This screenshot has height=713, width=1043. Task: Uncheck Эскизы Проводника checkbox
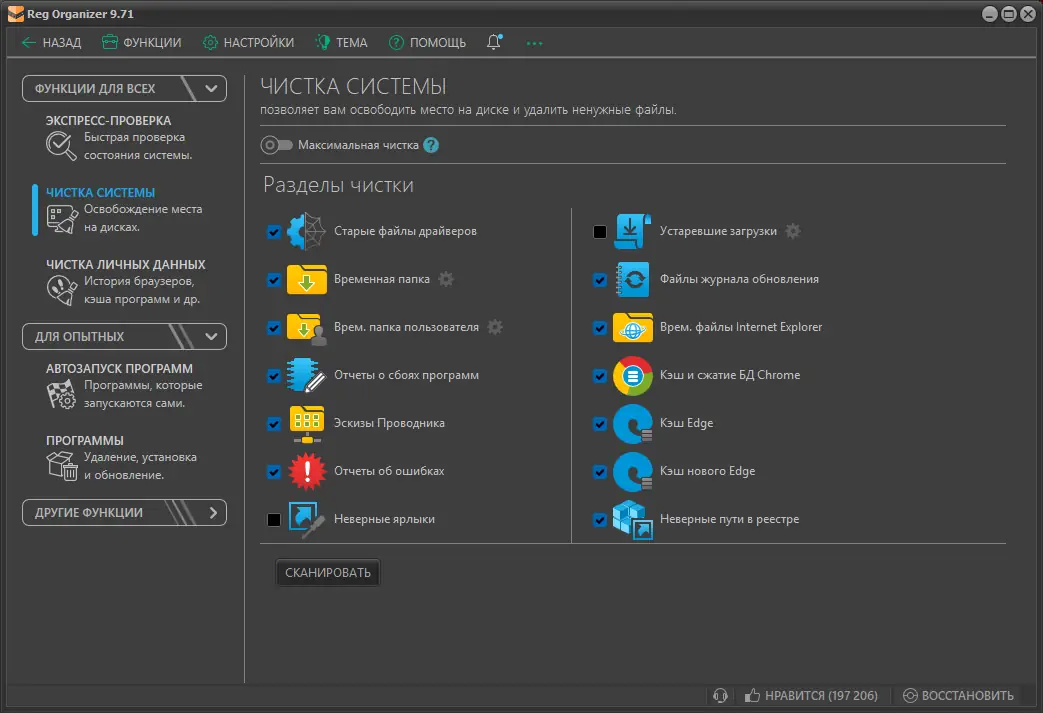274,424
